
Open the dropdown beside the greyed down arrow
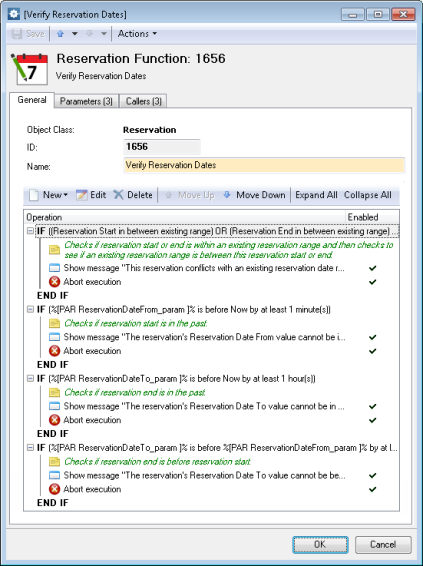tap(104, 34)
